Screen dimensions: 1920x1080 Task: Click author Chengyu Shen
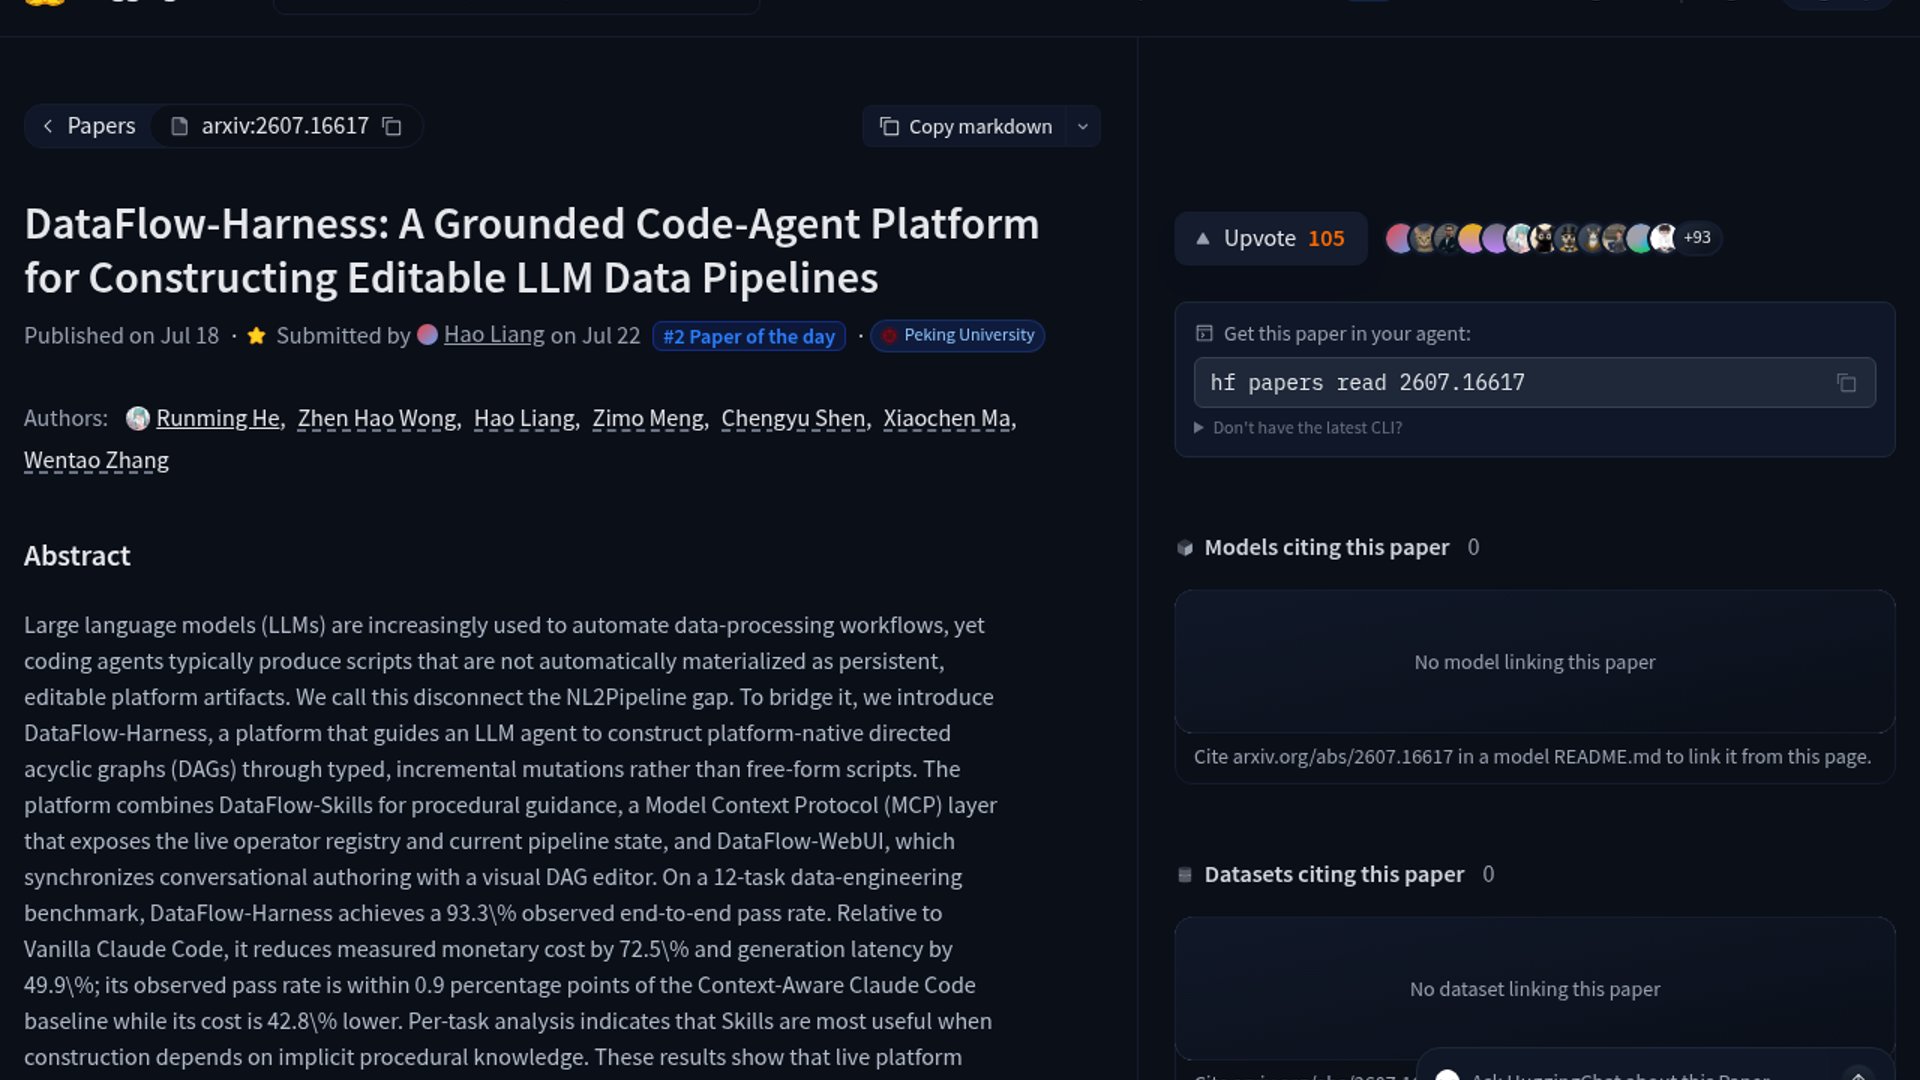click(793, 418)
